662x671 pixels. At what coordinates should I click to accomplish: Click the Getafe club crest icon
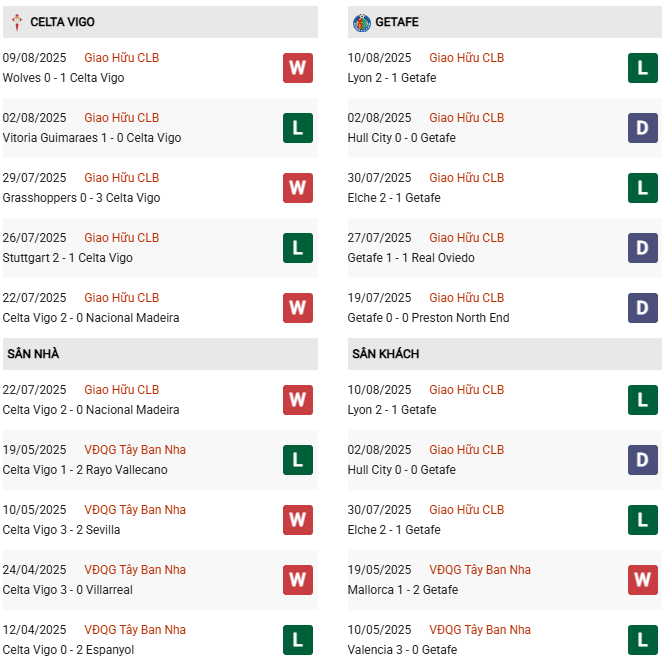(361, 22)
